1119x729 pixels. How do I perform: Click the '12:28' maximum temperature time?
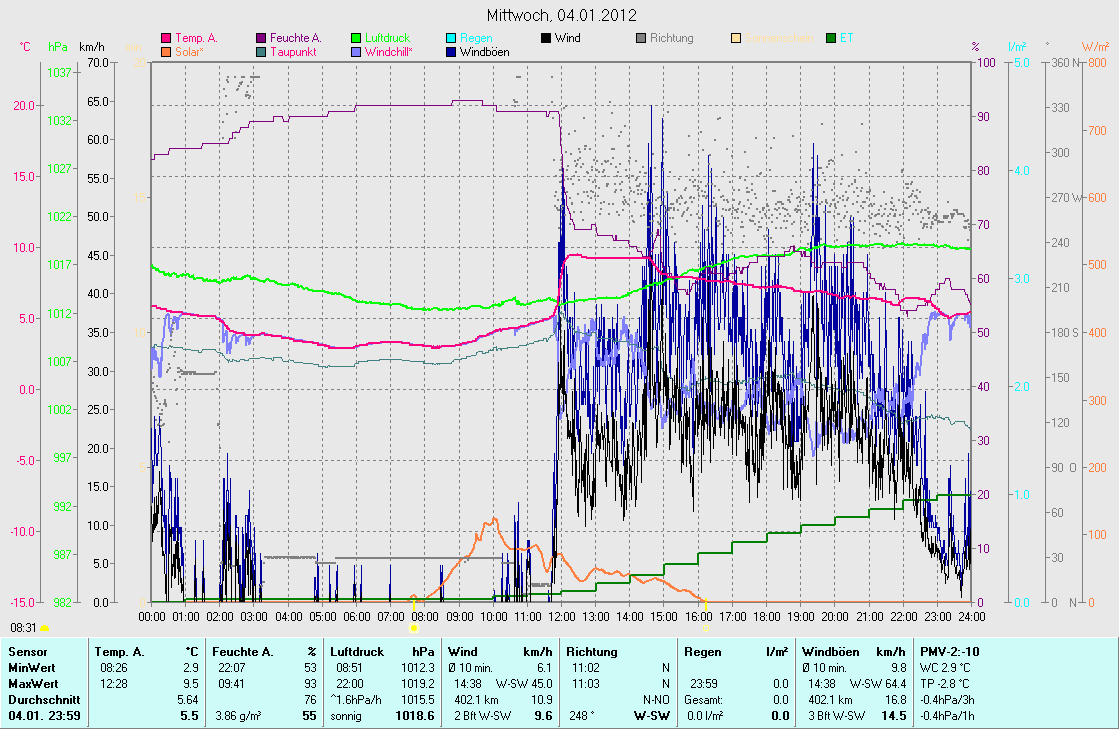click(113, 684)
